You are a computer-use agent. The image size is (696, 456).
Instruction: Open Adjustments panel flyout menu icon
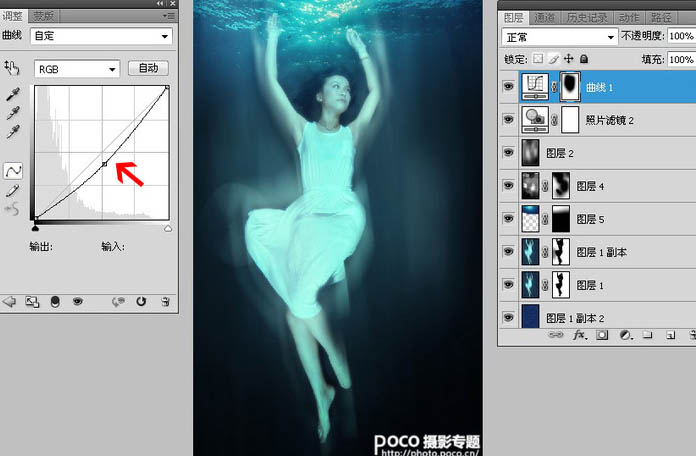[169, 16]
